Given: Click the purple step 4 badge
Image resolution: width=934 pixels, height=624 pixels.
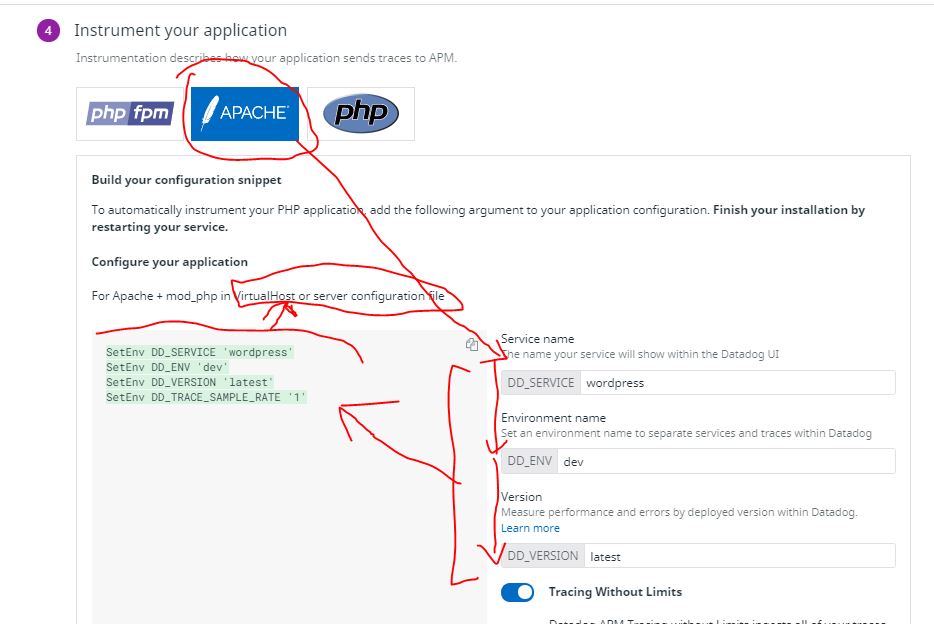Looking at the screenshot, I should click(x=48, y=31).
